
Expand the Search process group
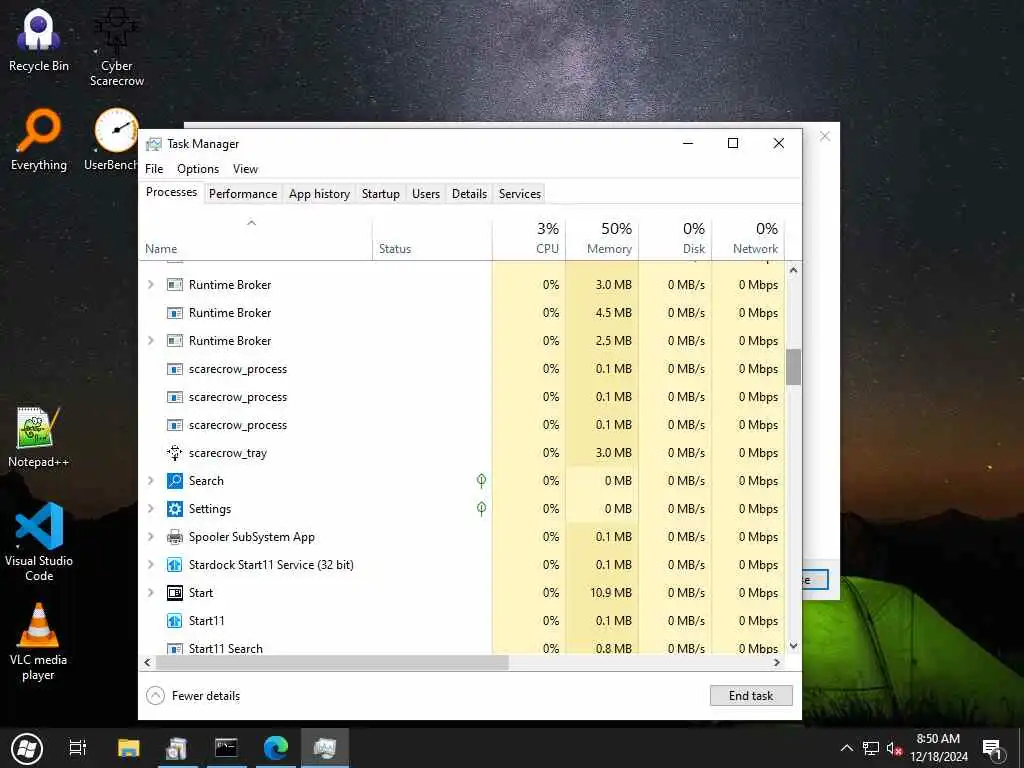click(151, 481)
